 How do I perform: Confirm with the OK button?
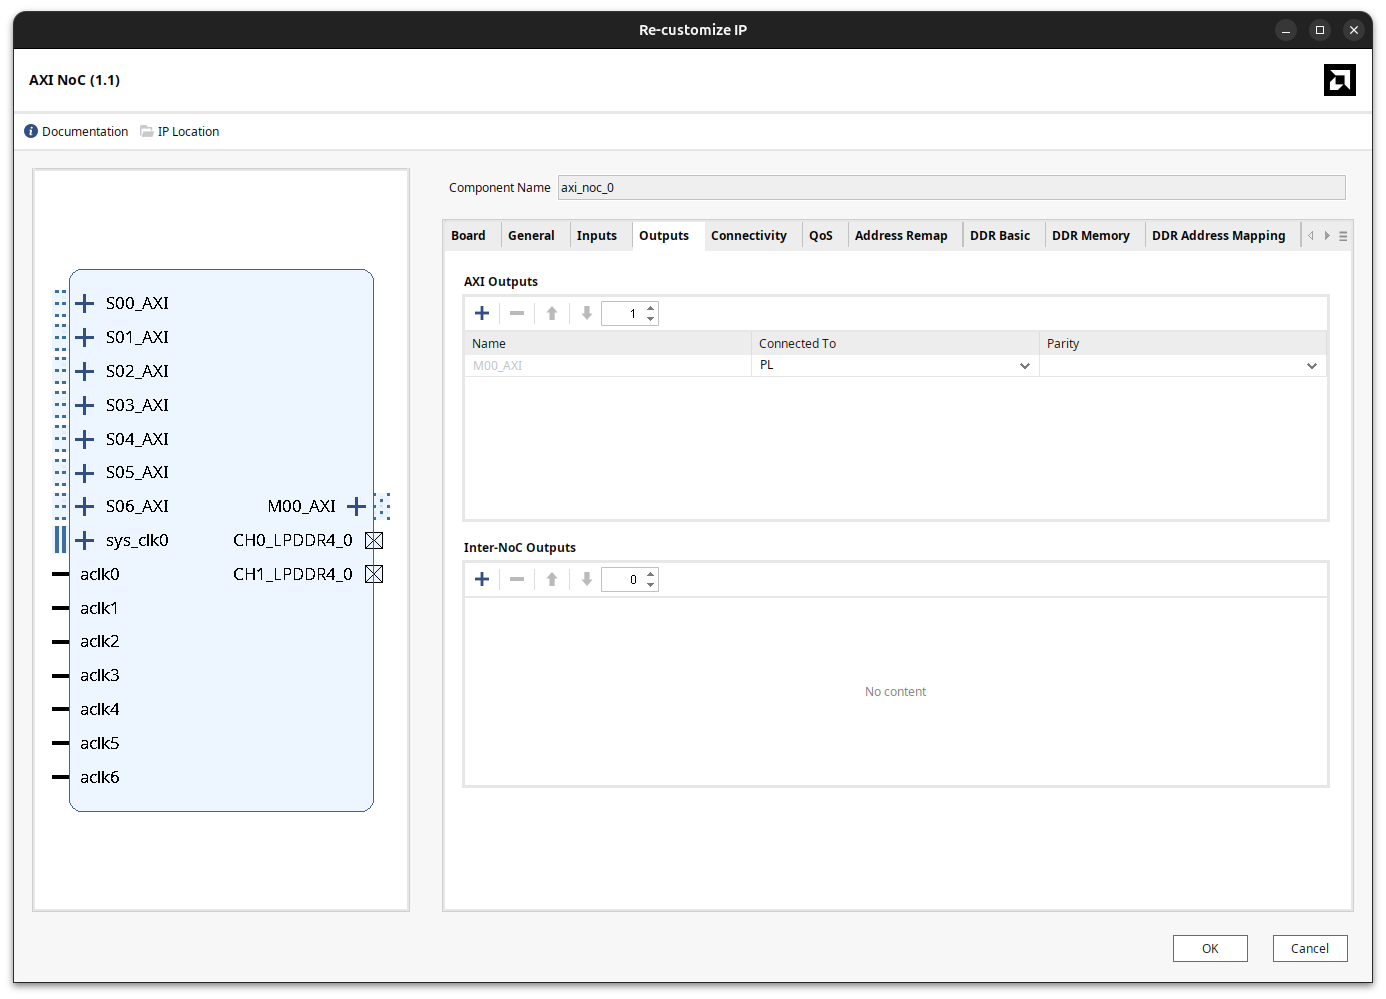point(1210,948)
